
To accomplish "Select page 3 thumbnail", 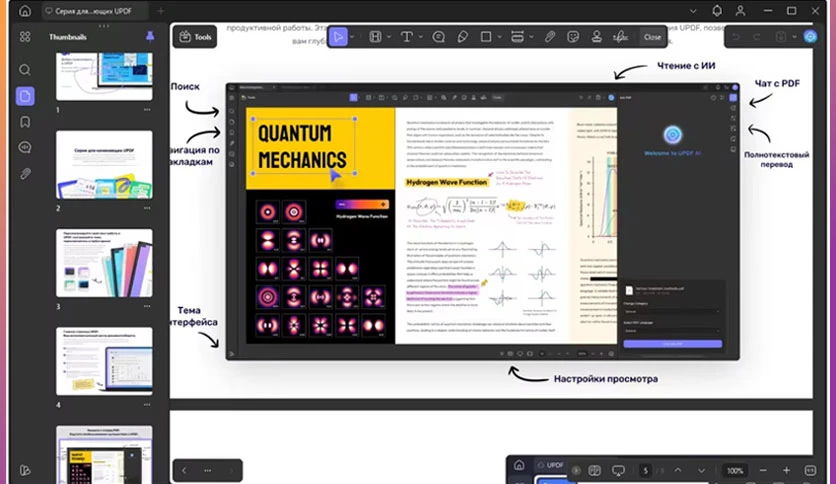I will 104,263.
